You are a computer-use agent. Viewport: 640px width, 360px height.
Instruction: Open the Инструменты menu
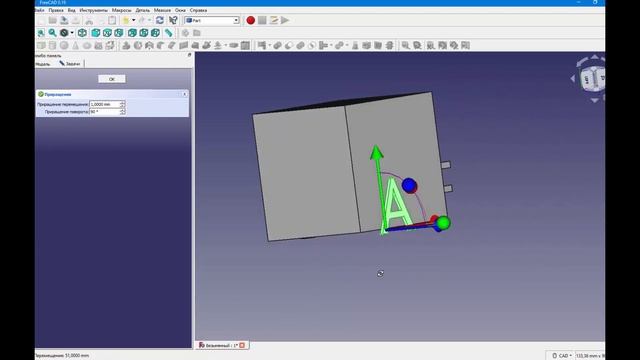[93, 10]
